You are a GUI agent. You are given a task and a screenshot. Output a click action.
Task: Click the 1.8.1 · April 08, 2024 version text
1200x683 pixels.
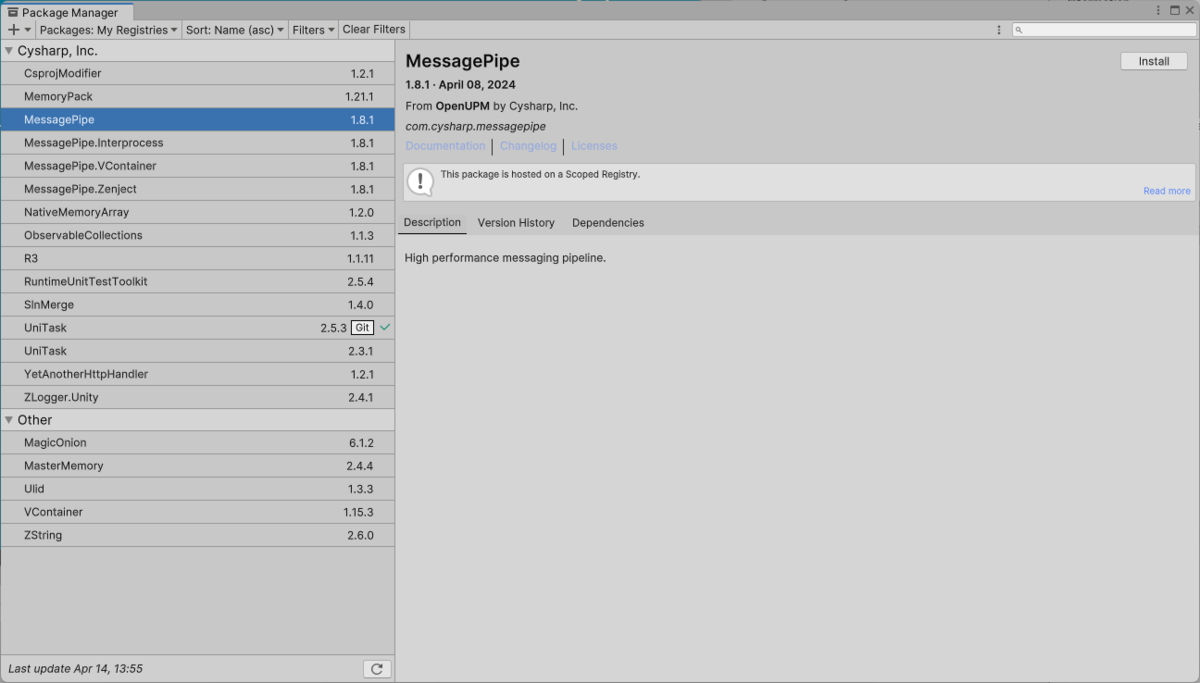coord(460,85)
